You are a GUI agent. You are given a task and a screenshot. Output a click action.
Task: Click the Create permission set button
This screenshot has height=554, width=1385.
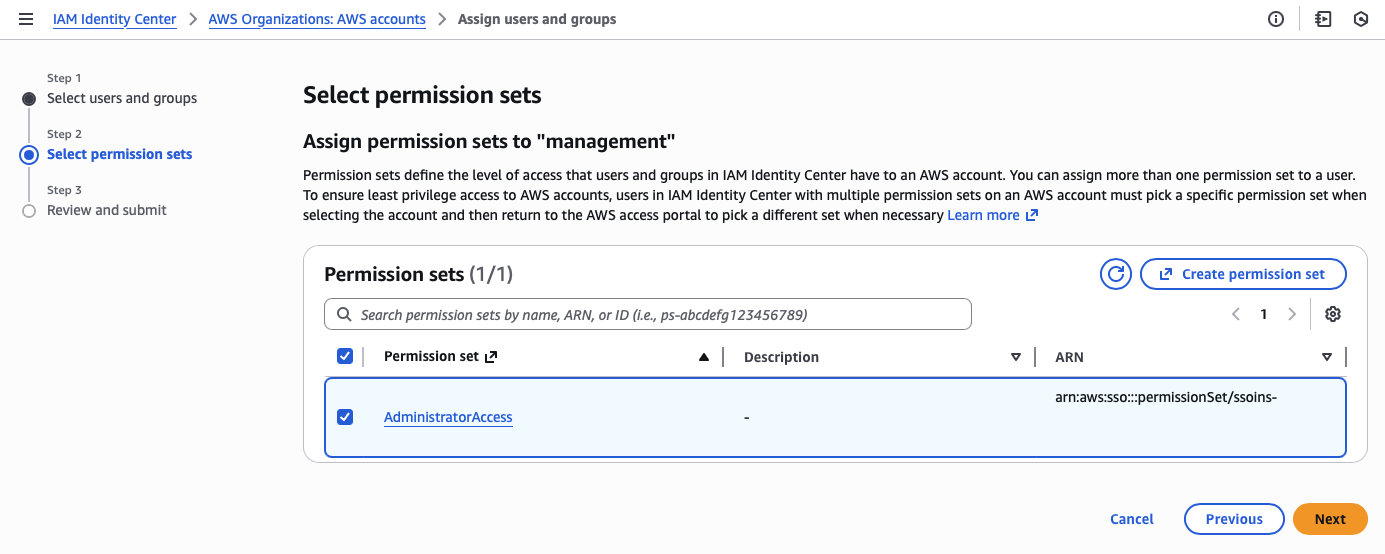[x=1242, y=274]
